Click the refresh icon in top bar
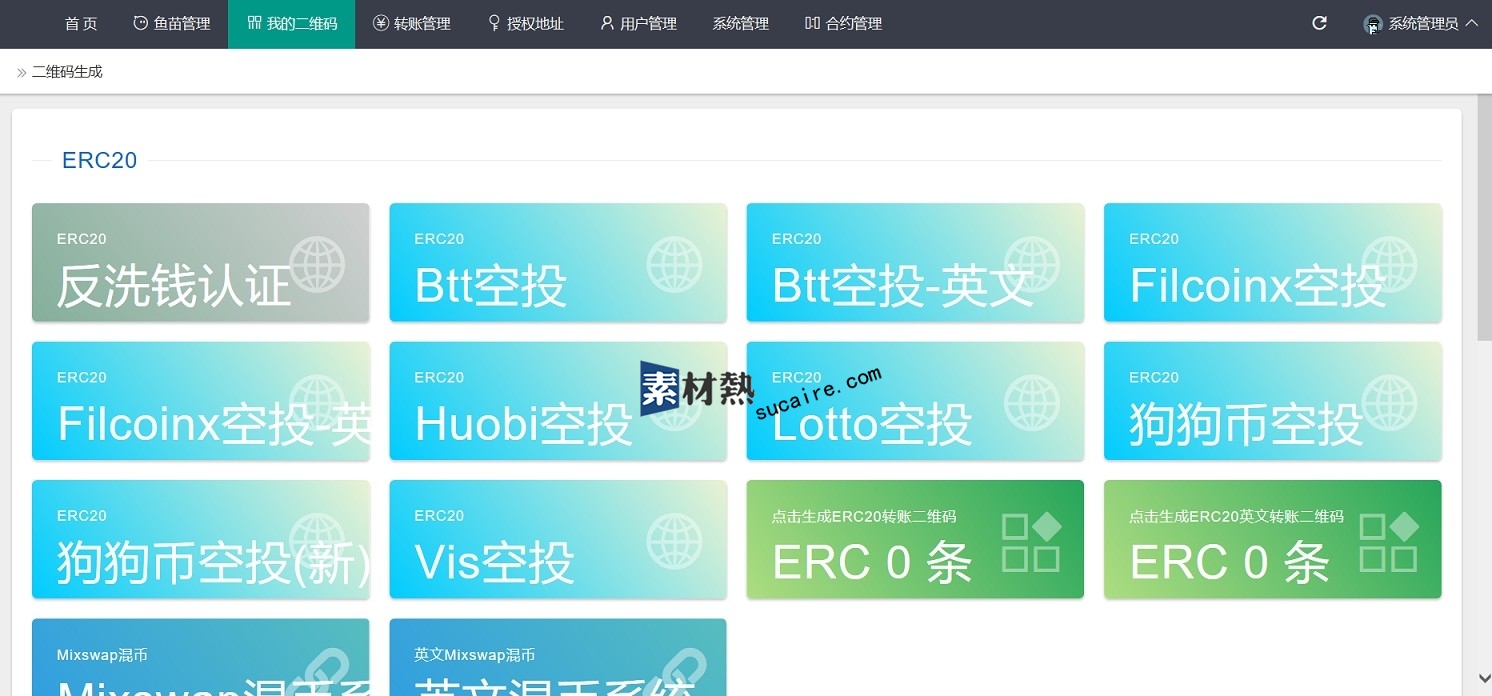This screenshot has height=696, width=1492. tap(1319, 23)
